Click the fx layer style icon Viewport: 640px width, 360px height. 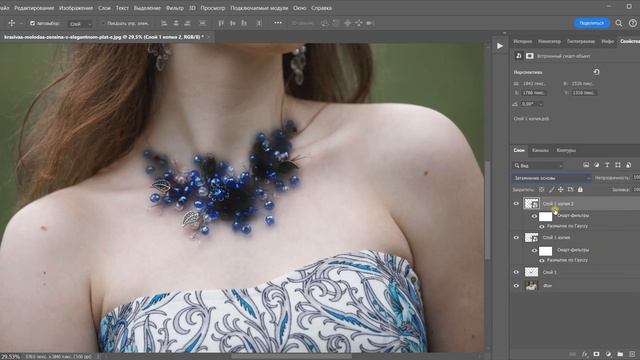584,354
